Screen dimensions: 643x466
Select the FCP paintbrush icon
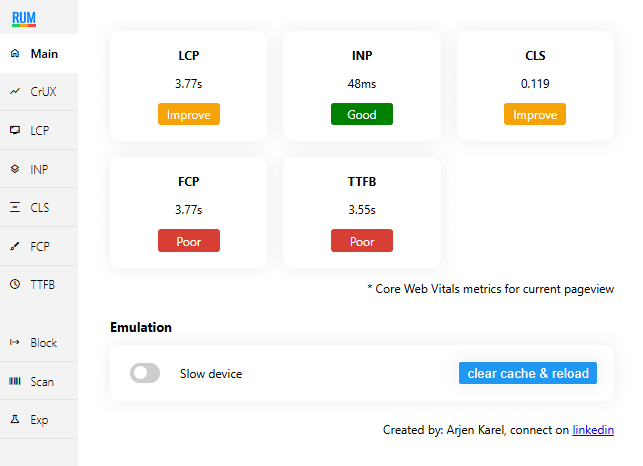pos(15,246)
